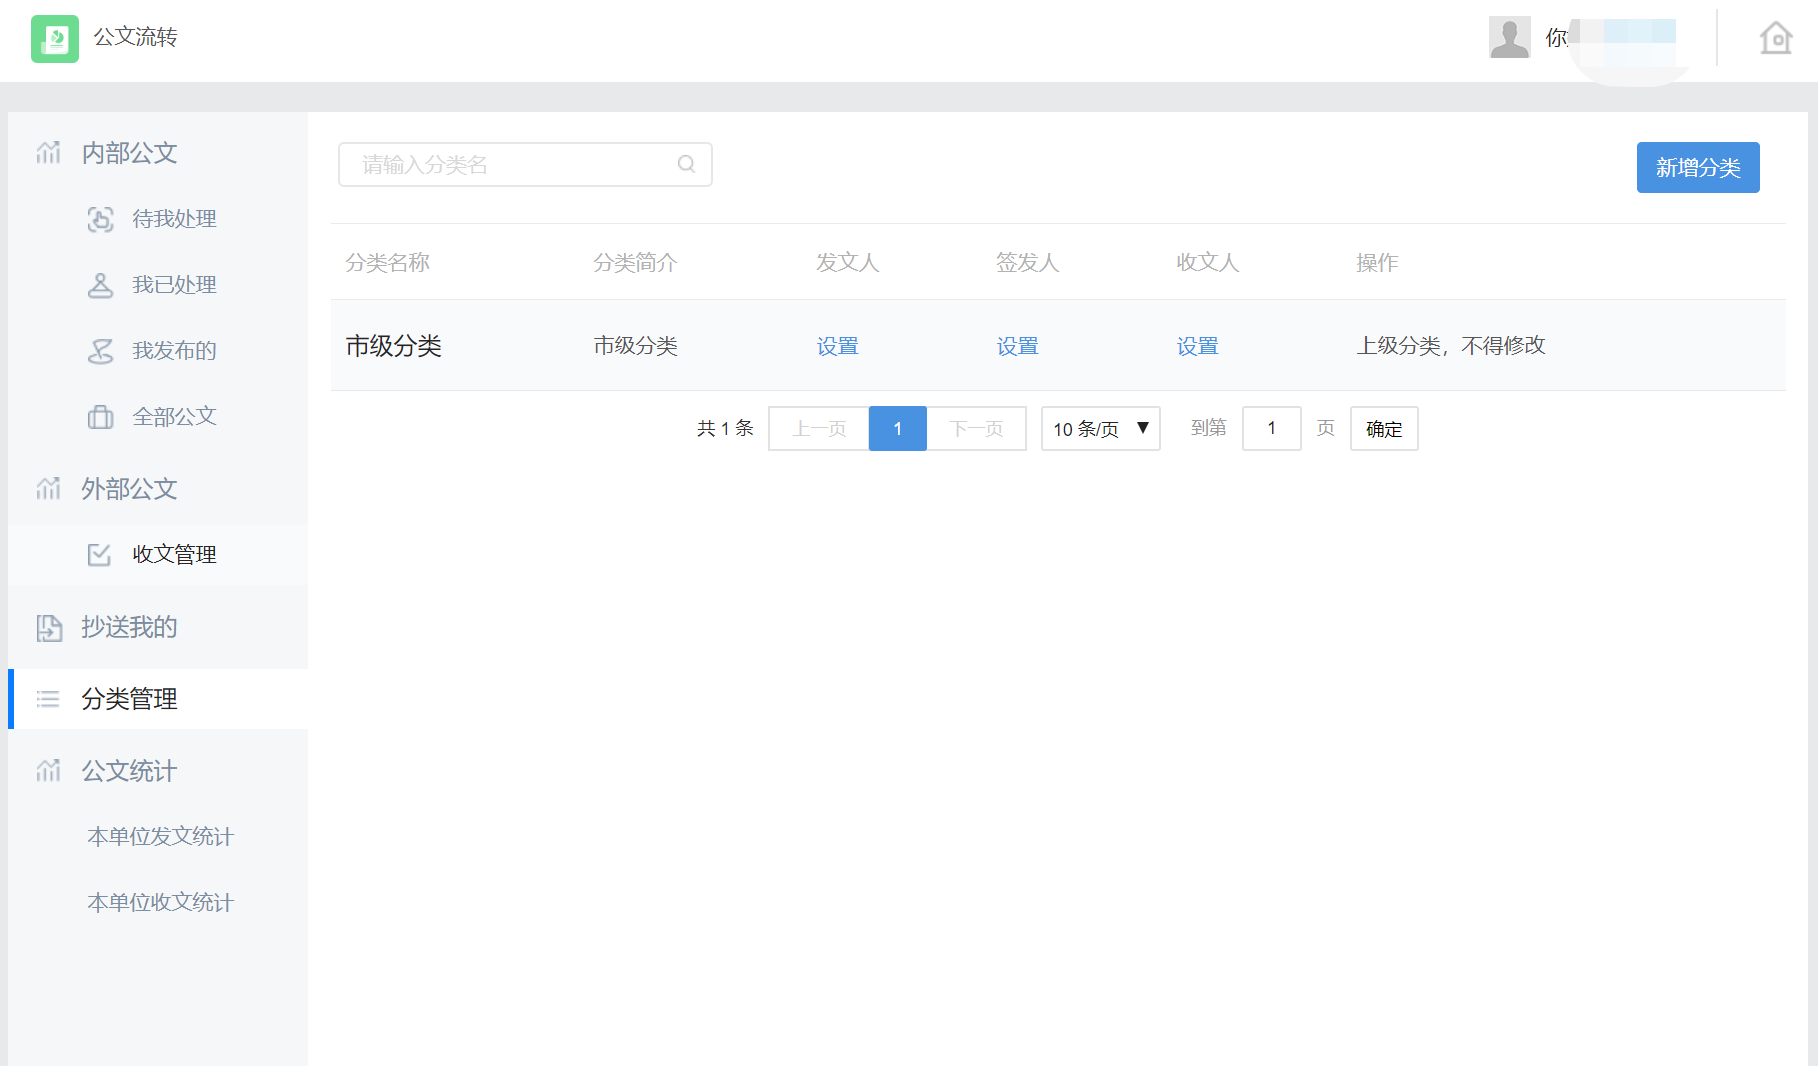Click the user avatar icon
The image size is (1818, 1066).
coord(1509,38)
